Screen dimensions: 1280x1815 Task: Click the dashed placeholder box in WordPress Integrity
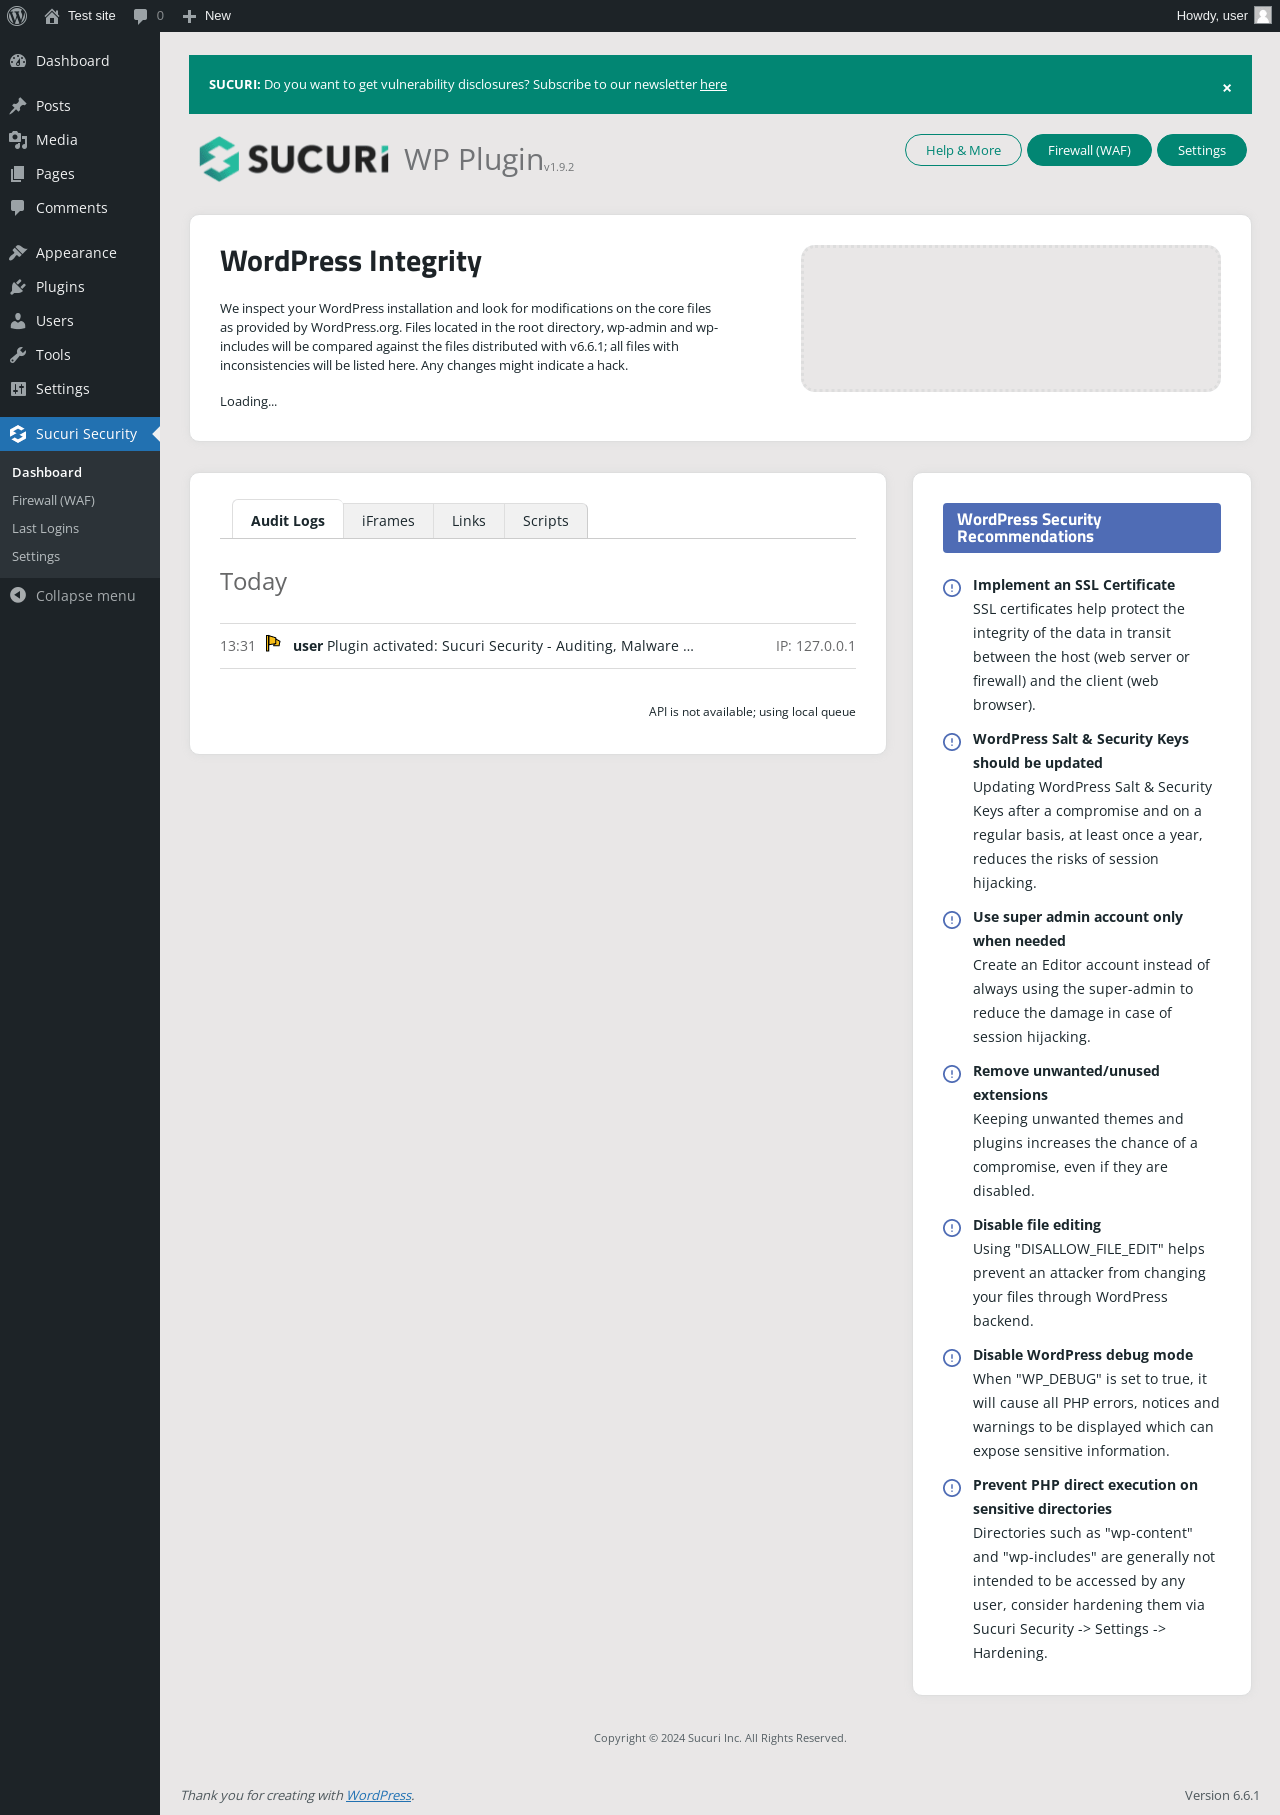(1011, 318)
